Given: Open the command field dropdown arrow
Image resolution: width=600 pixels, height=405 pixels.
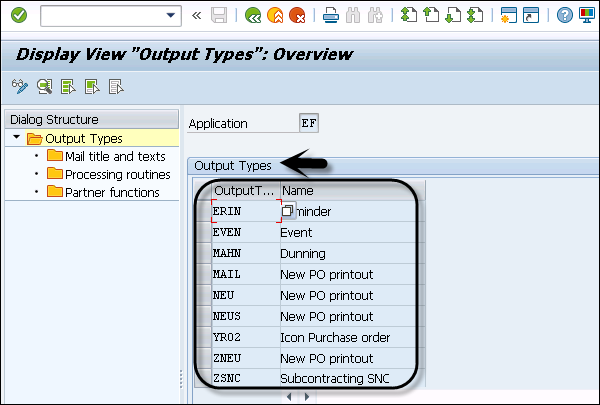Looking at the screenshot, I should [173, 16].
